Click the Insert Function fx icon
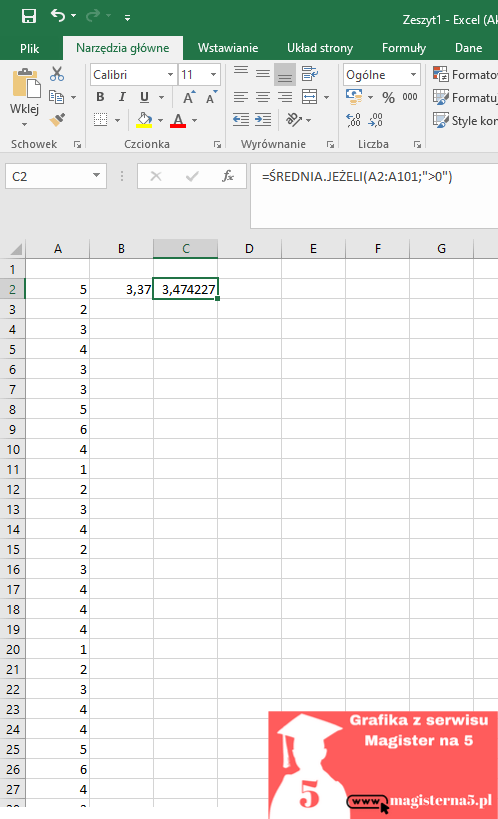 [228, 176]
